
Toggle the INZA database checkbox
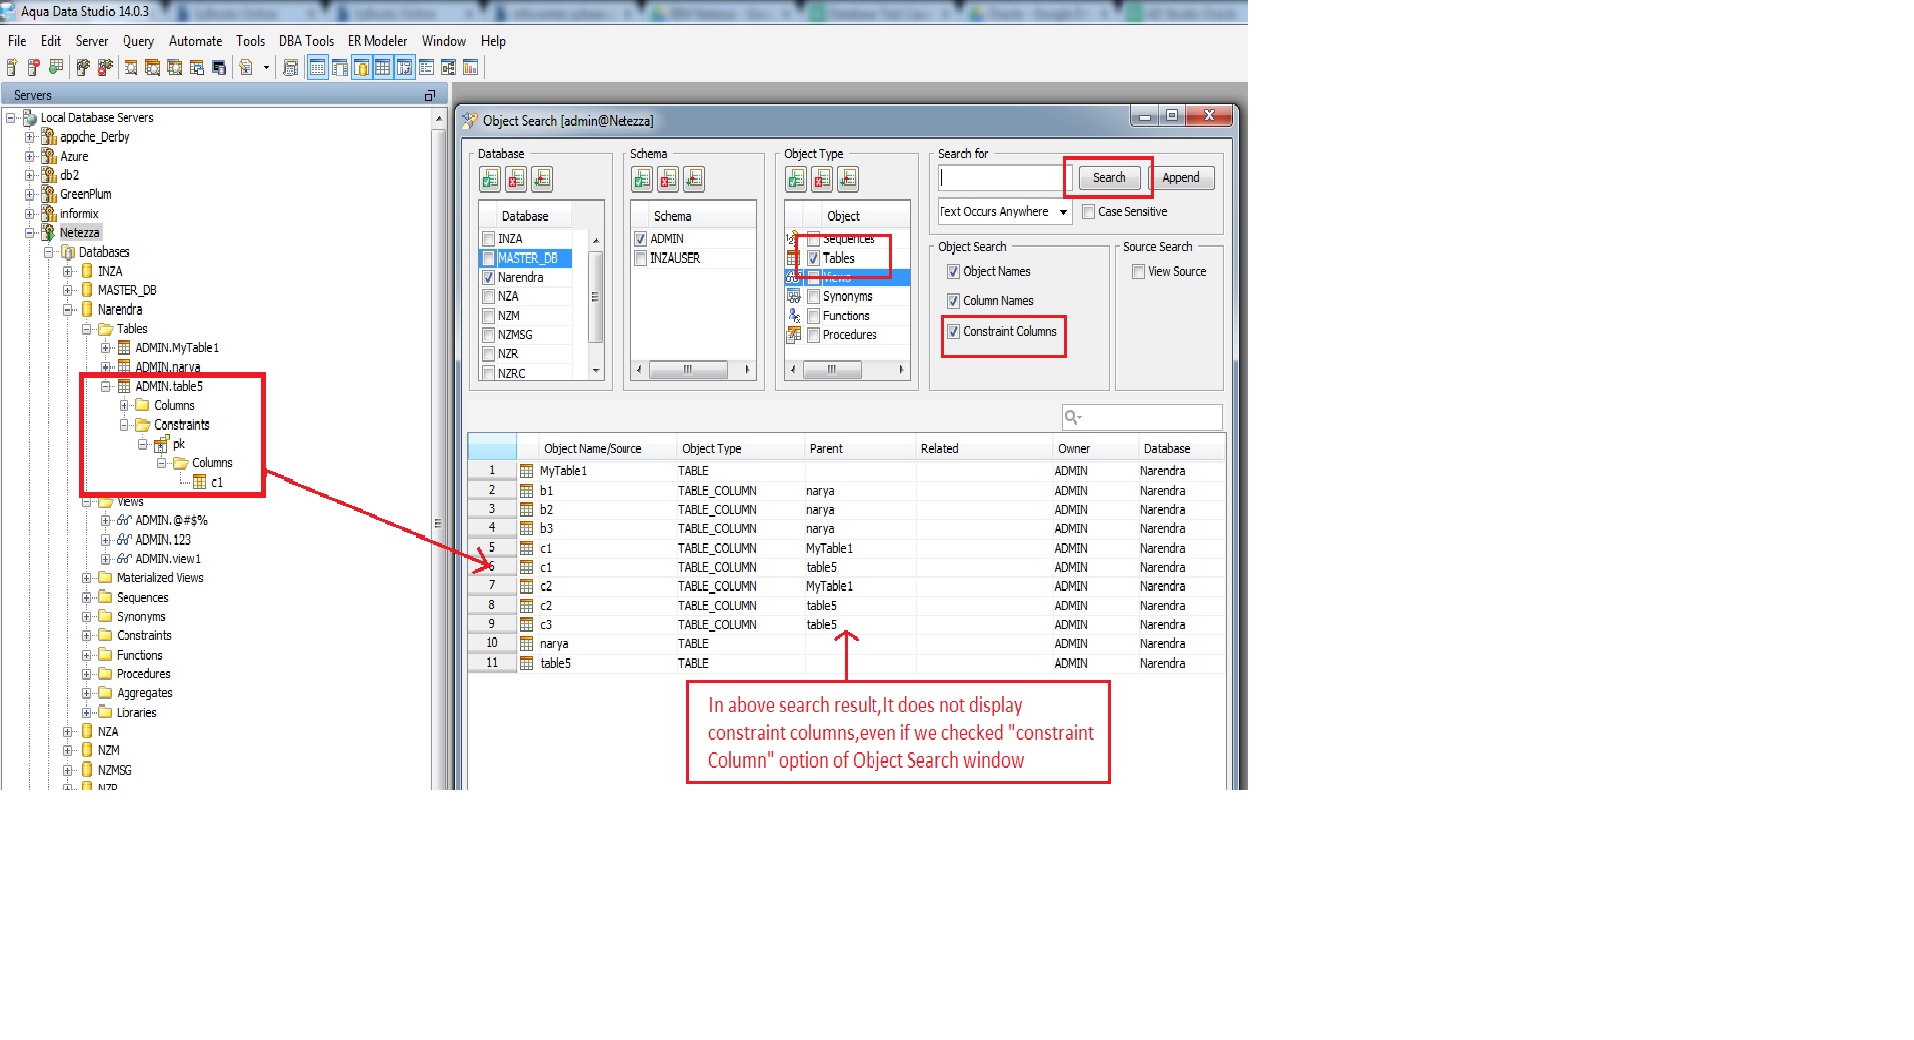point(489,239)
